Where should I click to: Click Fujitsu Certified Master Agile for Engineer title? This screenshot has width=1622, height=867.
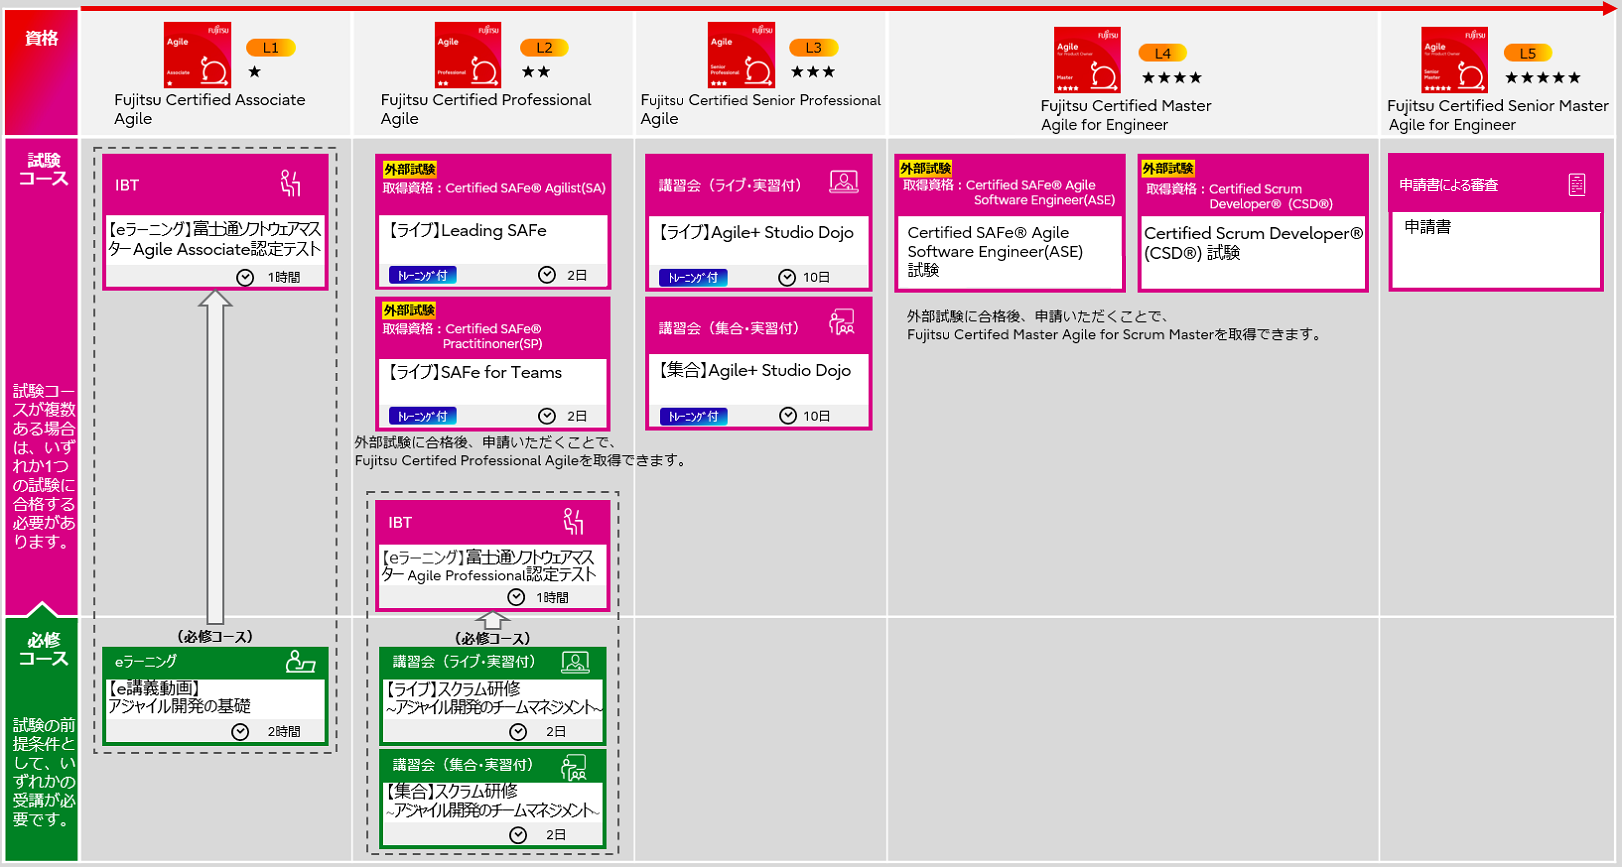[x=1126, y=115]
